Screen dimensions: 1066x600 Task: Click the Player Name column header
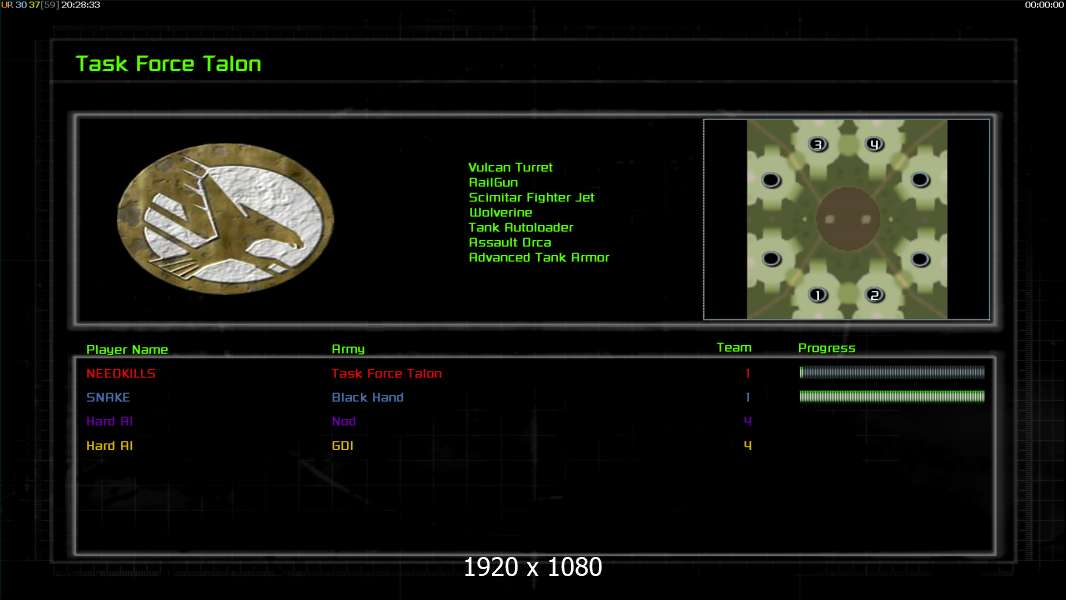coord(127,349)
